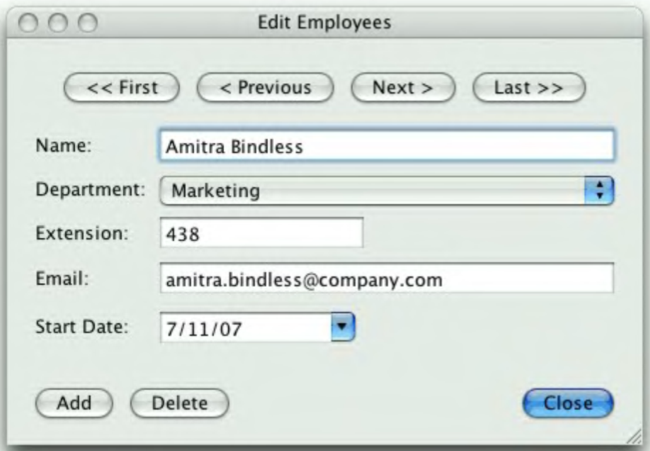Click into the Name text field

coord(386,146)
